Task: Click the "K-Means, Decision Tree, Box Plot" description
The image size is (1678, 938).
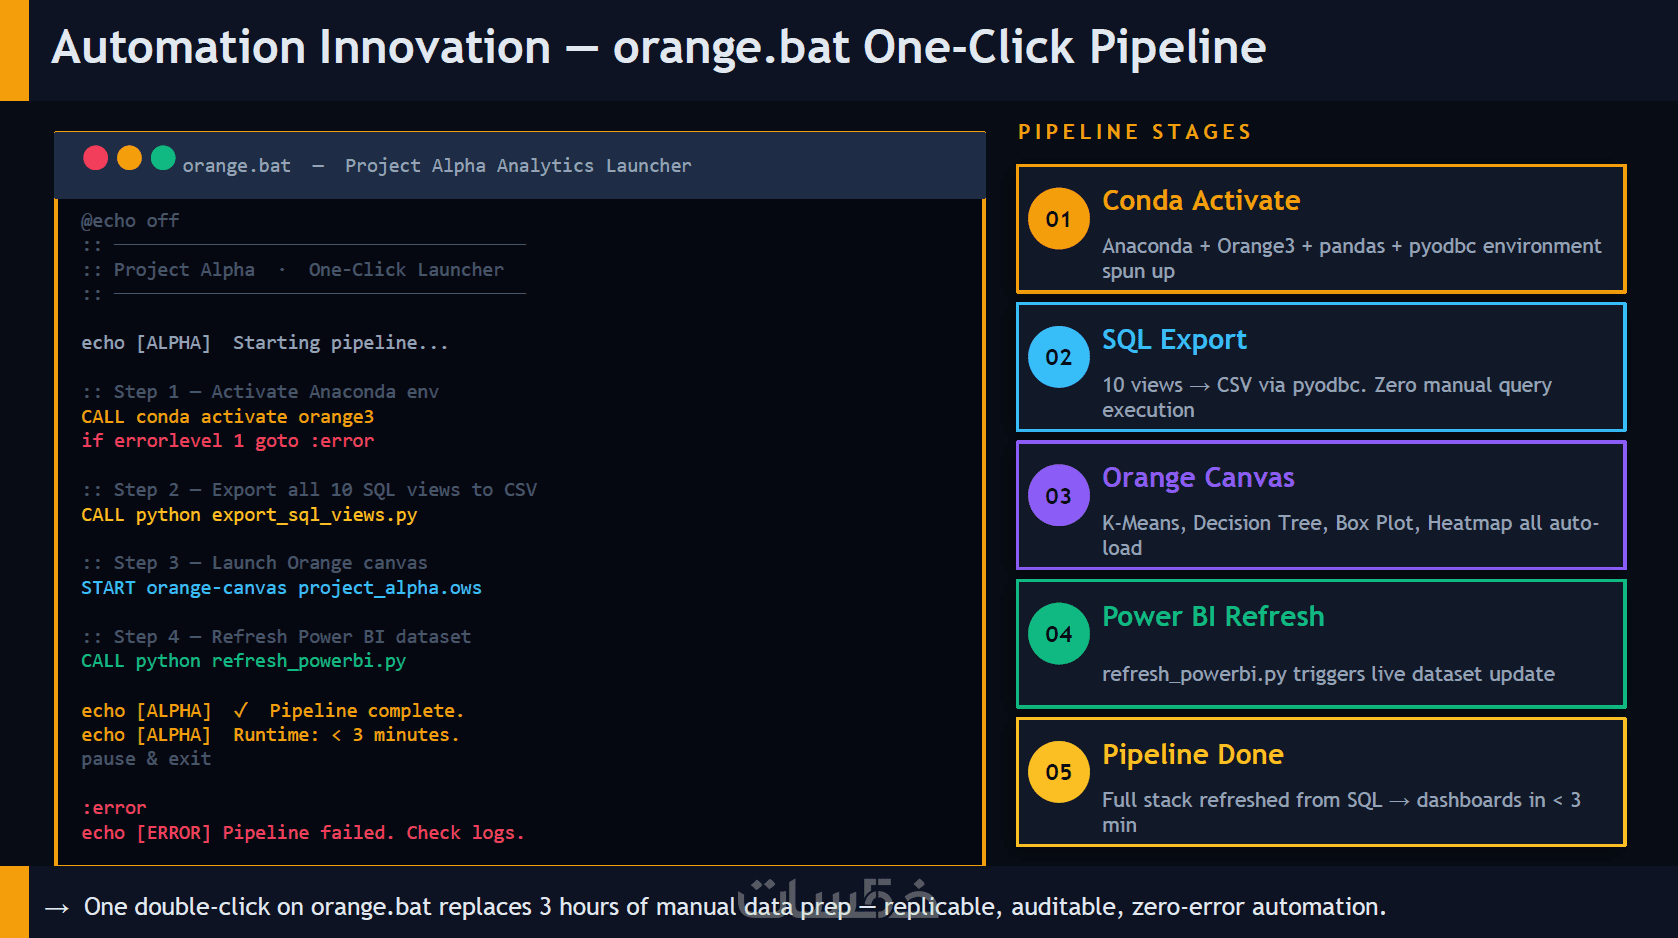Action: pos(1351,535)
